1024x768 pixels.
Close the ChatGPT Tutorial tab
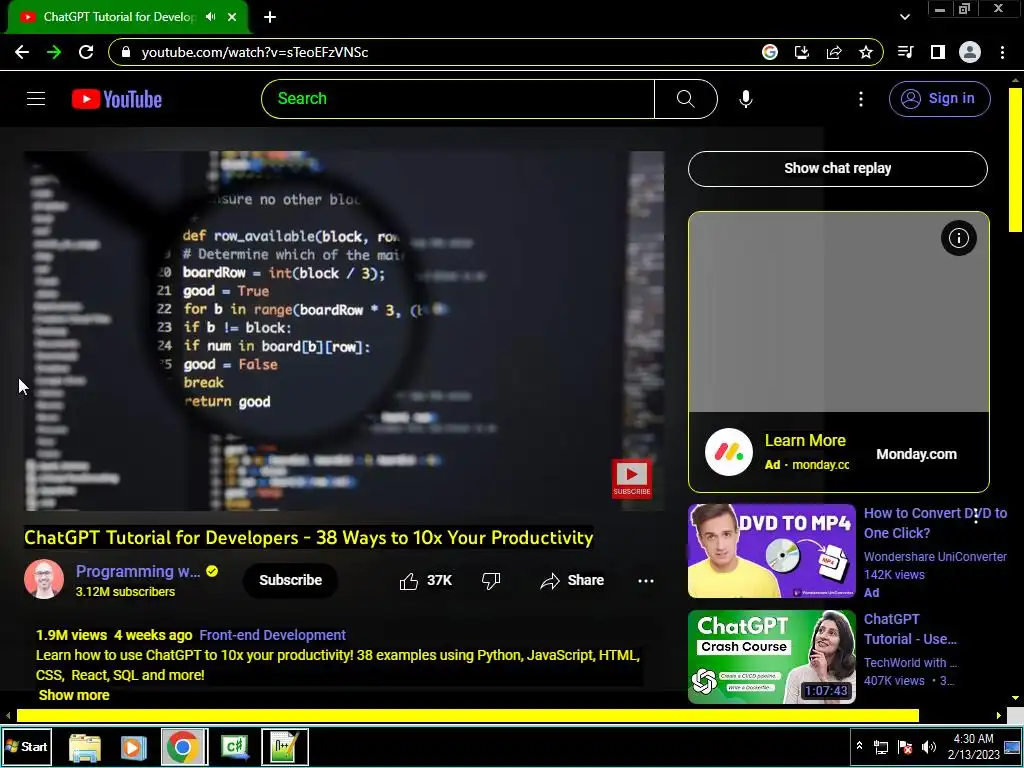click(x=232, y=17)
